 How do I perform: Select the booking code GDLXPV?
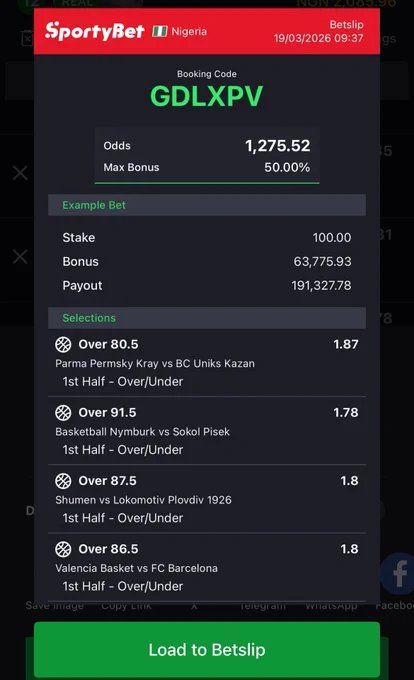(206, 96)
